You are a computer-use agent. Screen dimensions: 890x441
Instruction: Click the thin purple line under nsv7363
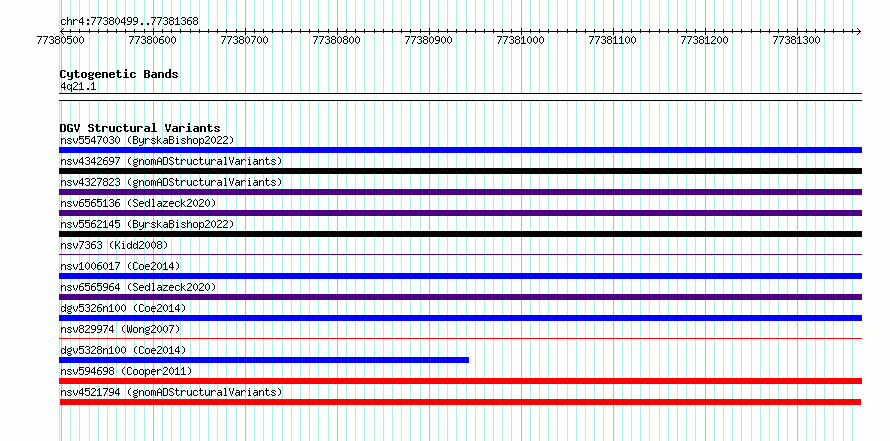(x=460, y=255)
